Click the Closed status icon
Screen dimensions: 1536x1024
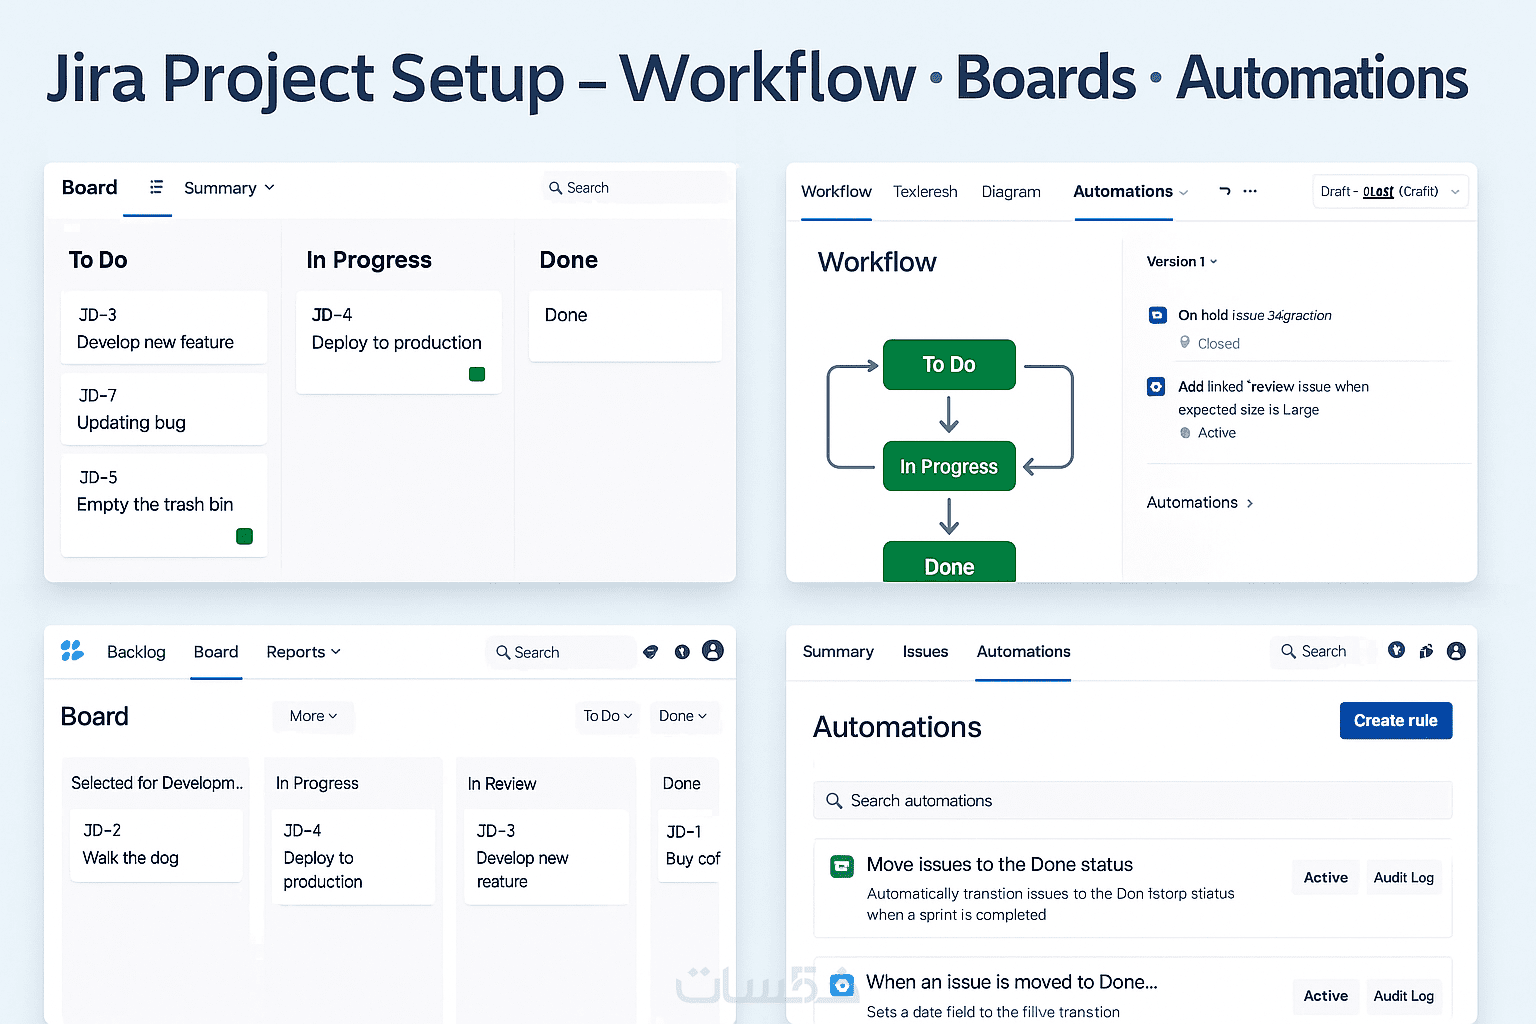click(1185, 342)
